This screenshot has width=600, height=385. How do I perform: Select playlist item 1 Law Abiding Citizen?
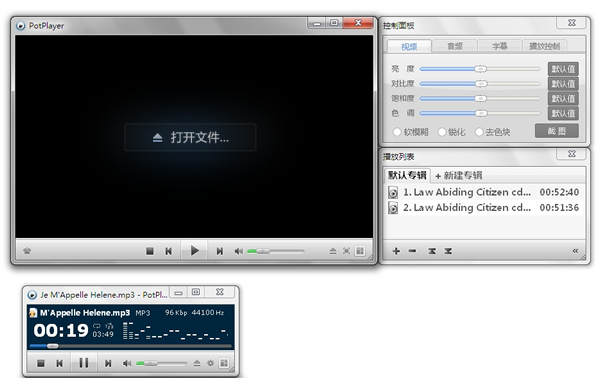point(485,192)
